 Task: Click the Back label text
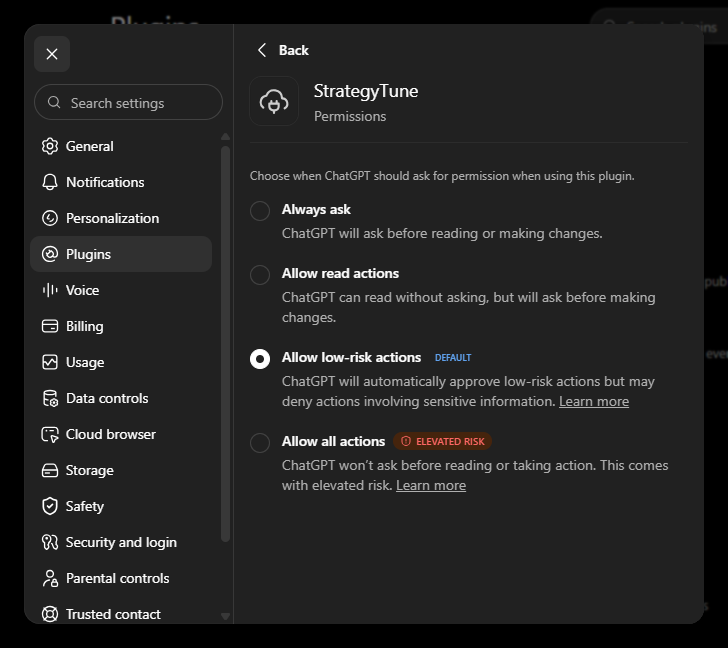tap(293, 50)
